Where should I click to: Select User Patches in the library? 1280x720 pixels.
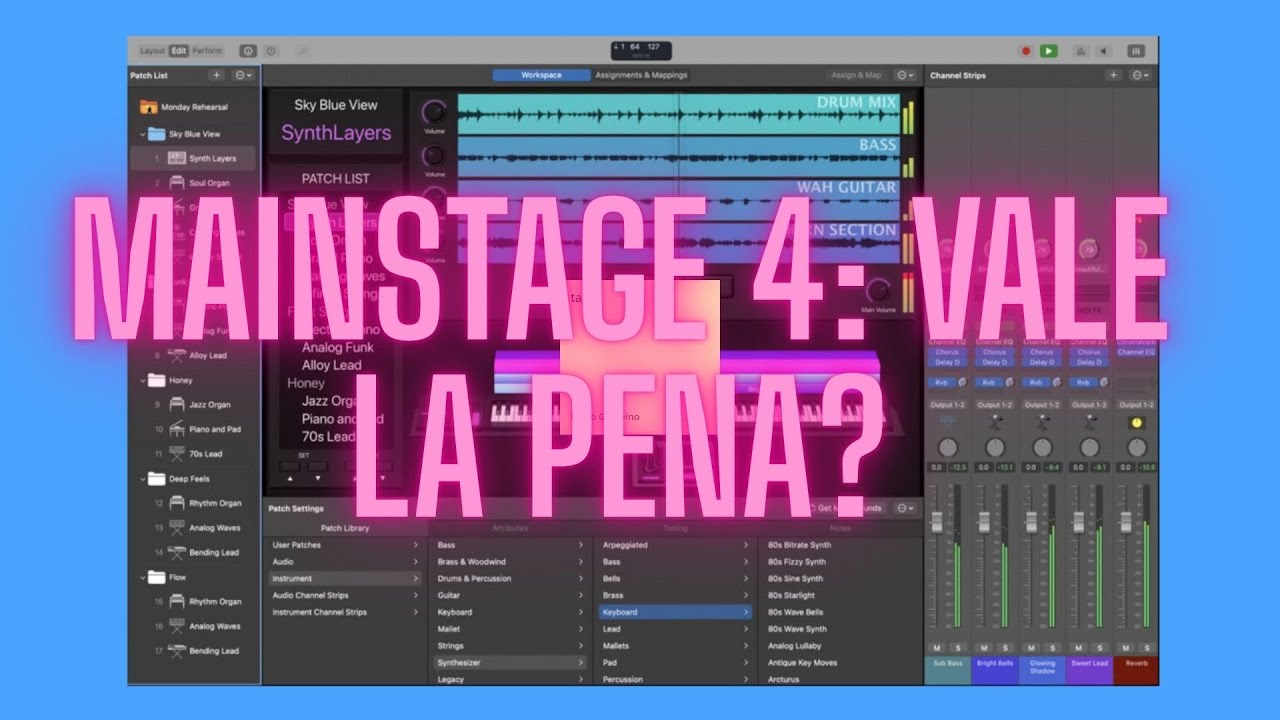pyautogui.click(x=344, y=545)
